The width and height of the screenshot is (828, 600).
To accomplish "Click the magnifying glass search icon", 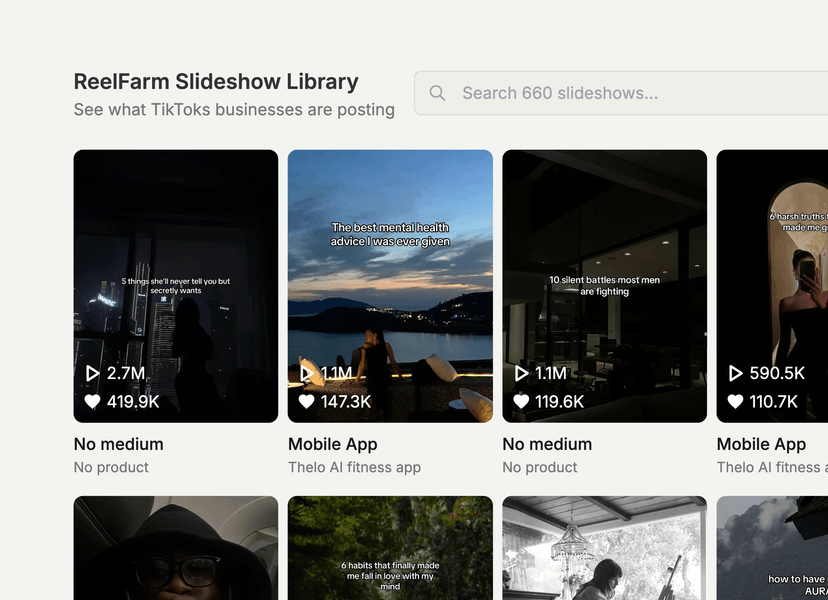I will coord(437,92).
